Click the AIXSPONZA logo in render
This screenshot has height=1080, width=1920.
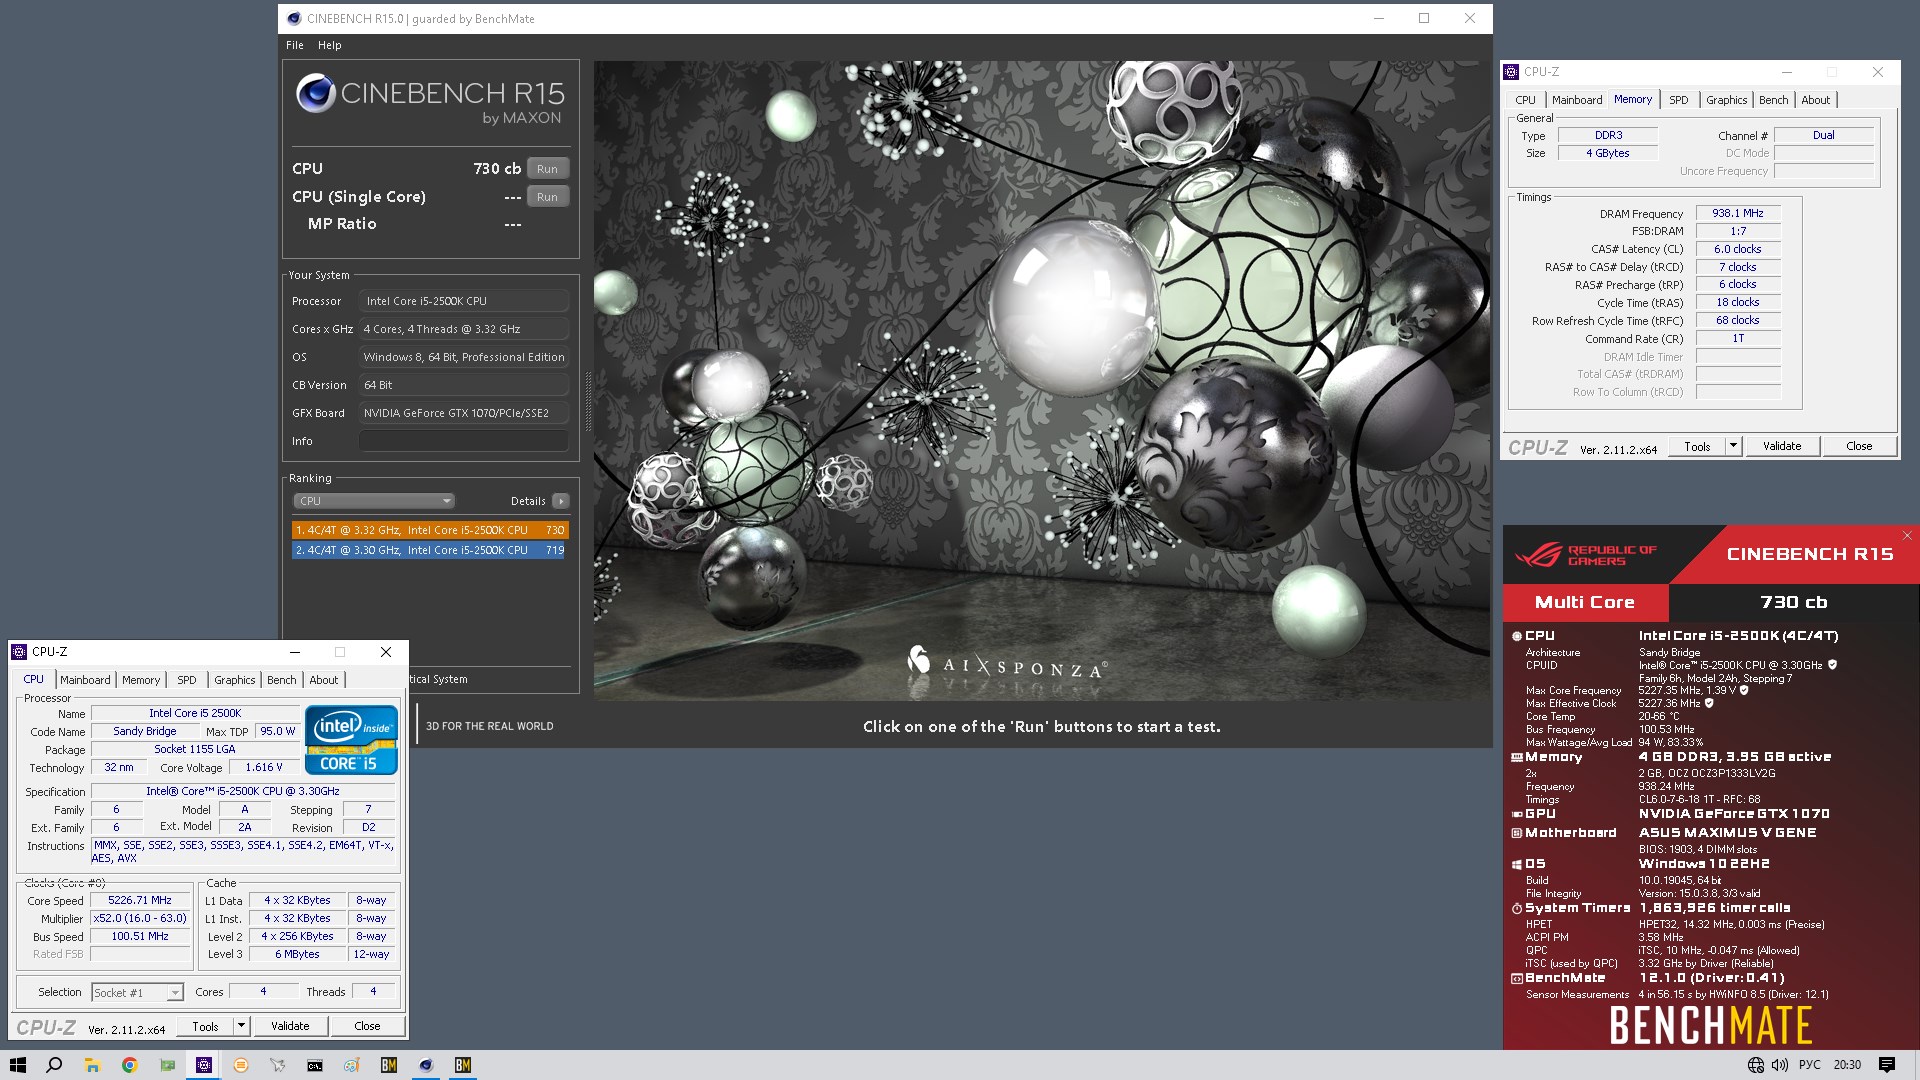(x=1005, y=663)
